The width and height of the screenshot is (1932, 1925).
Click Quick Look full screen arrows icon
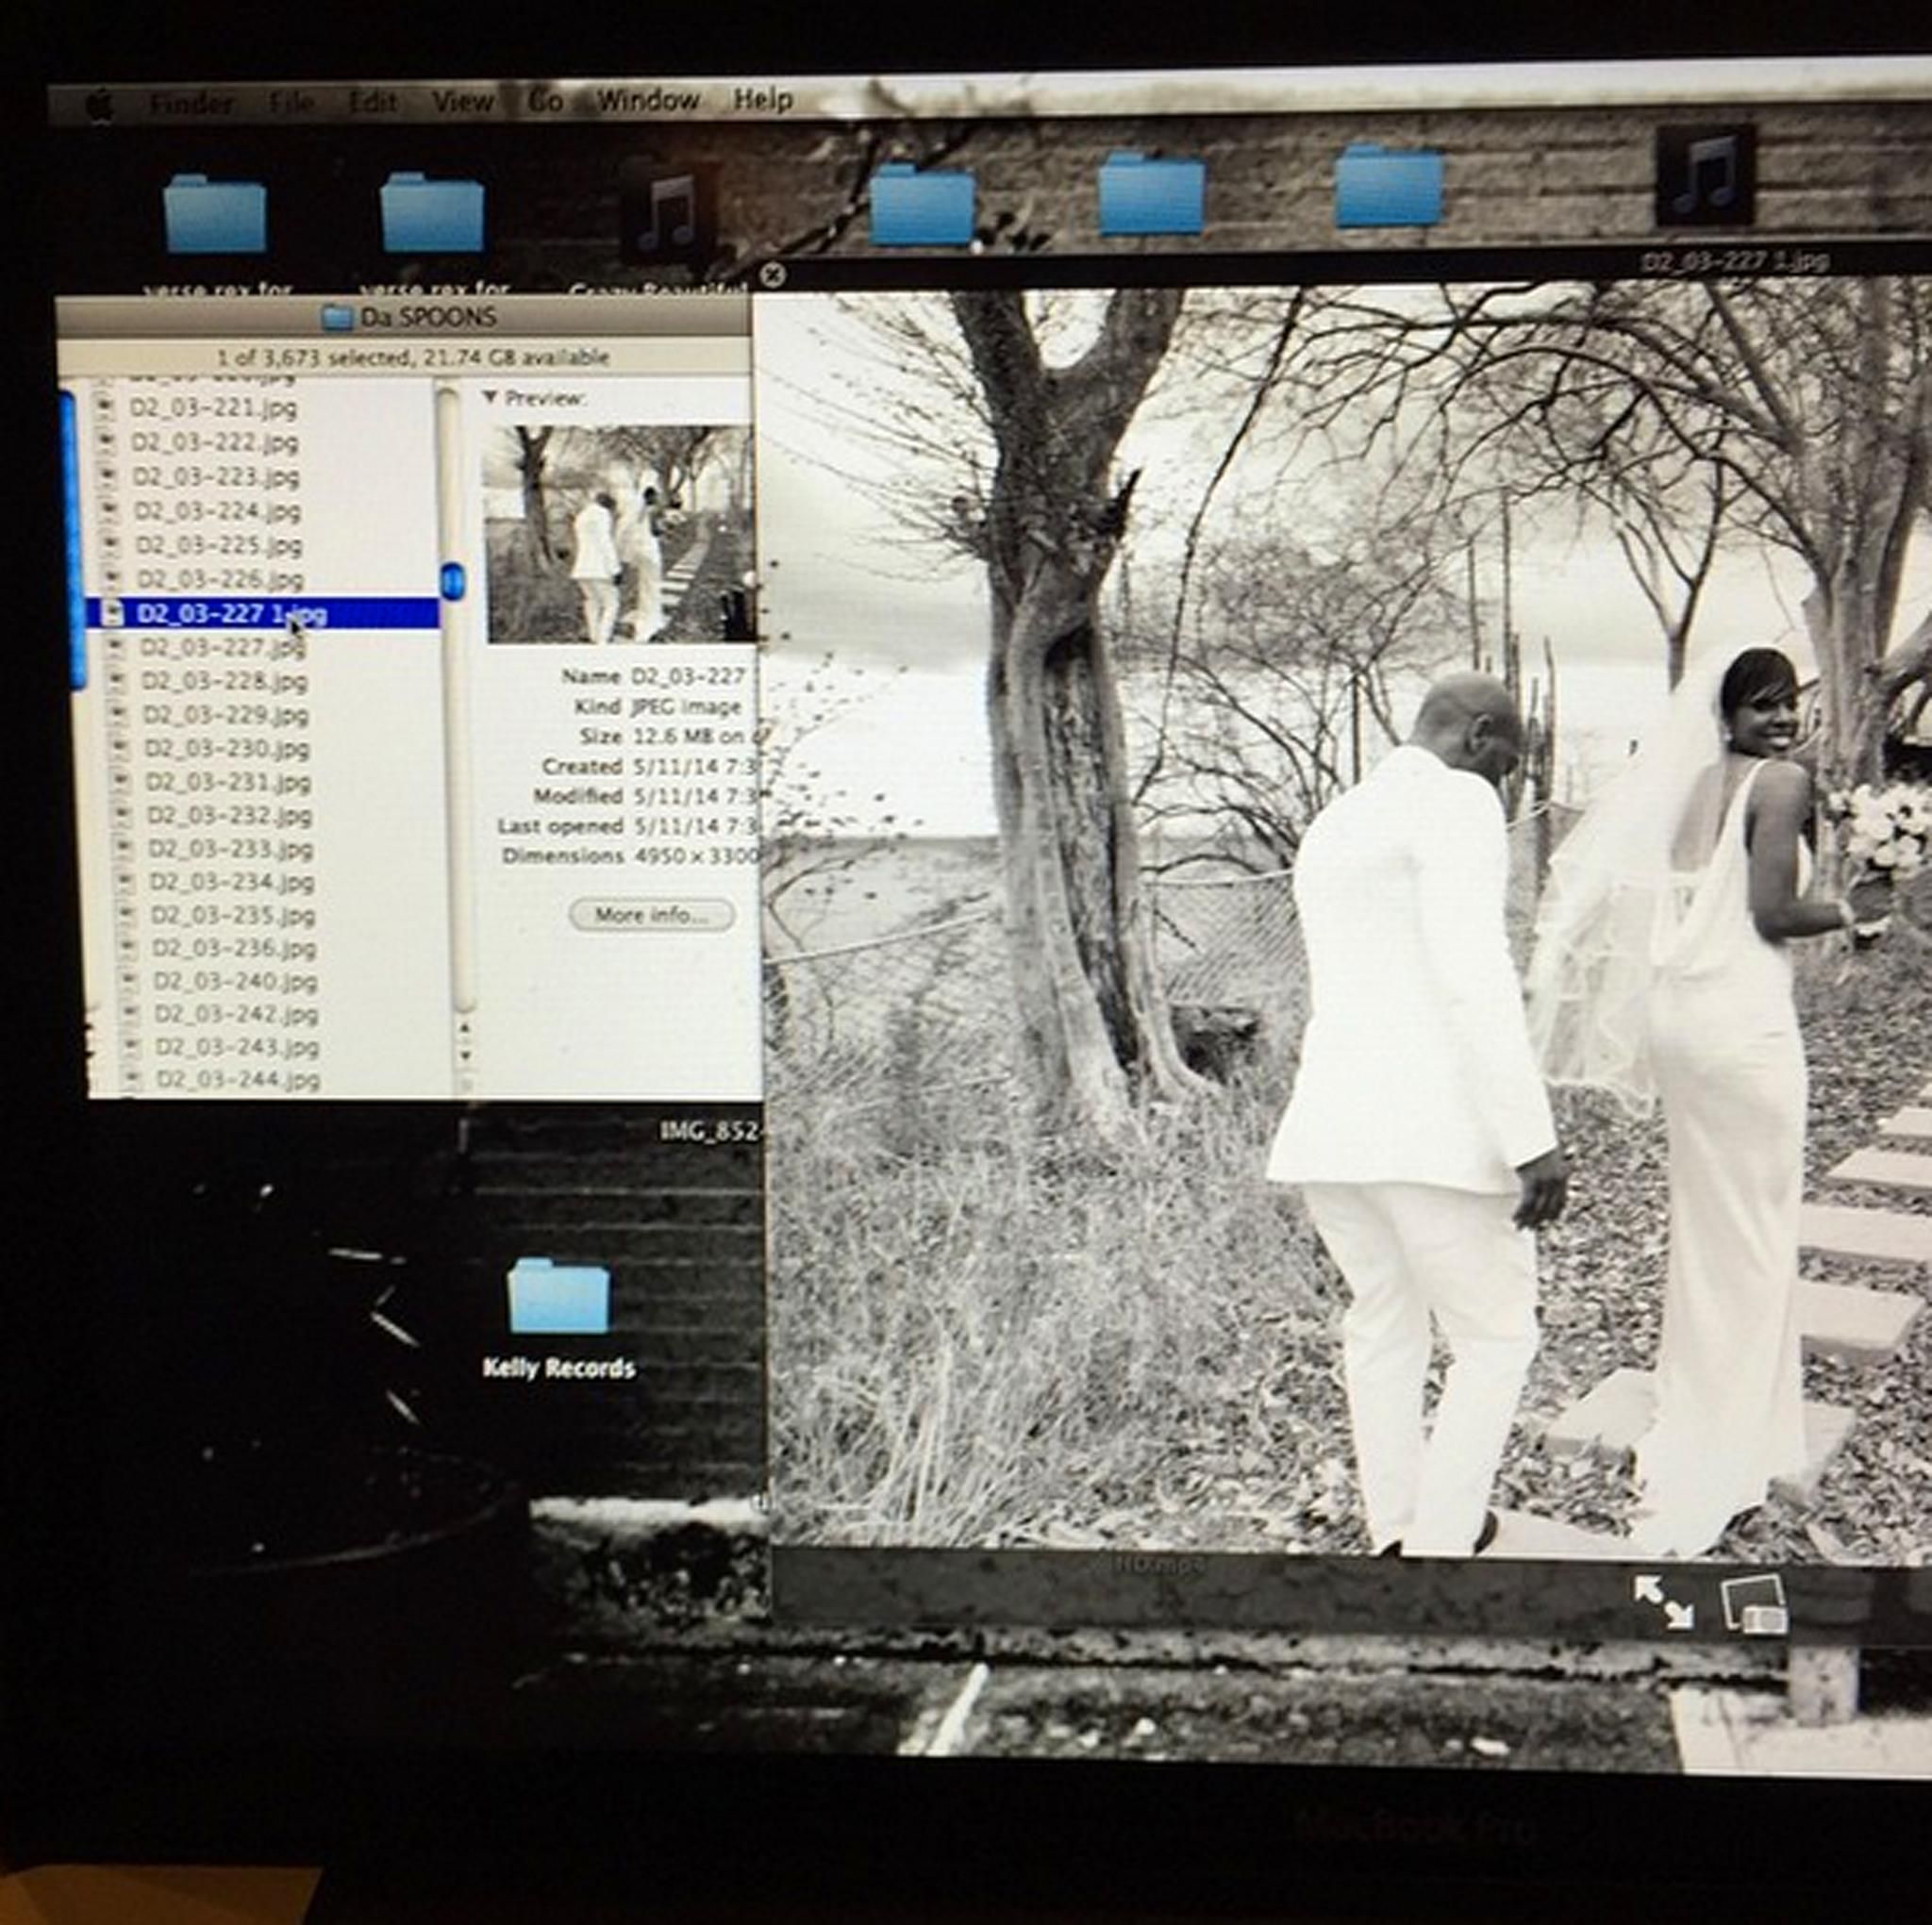click(1662, 1603)
